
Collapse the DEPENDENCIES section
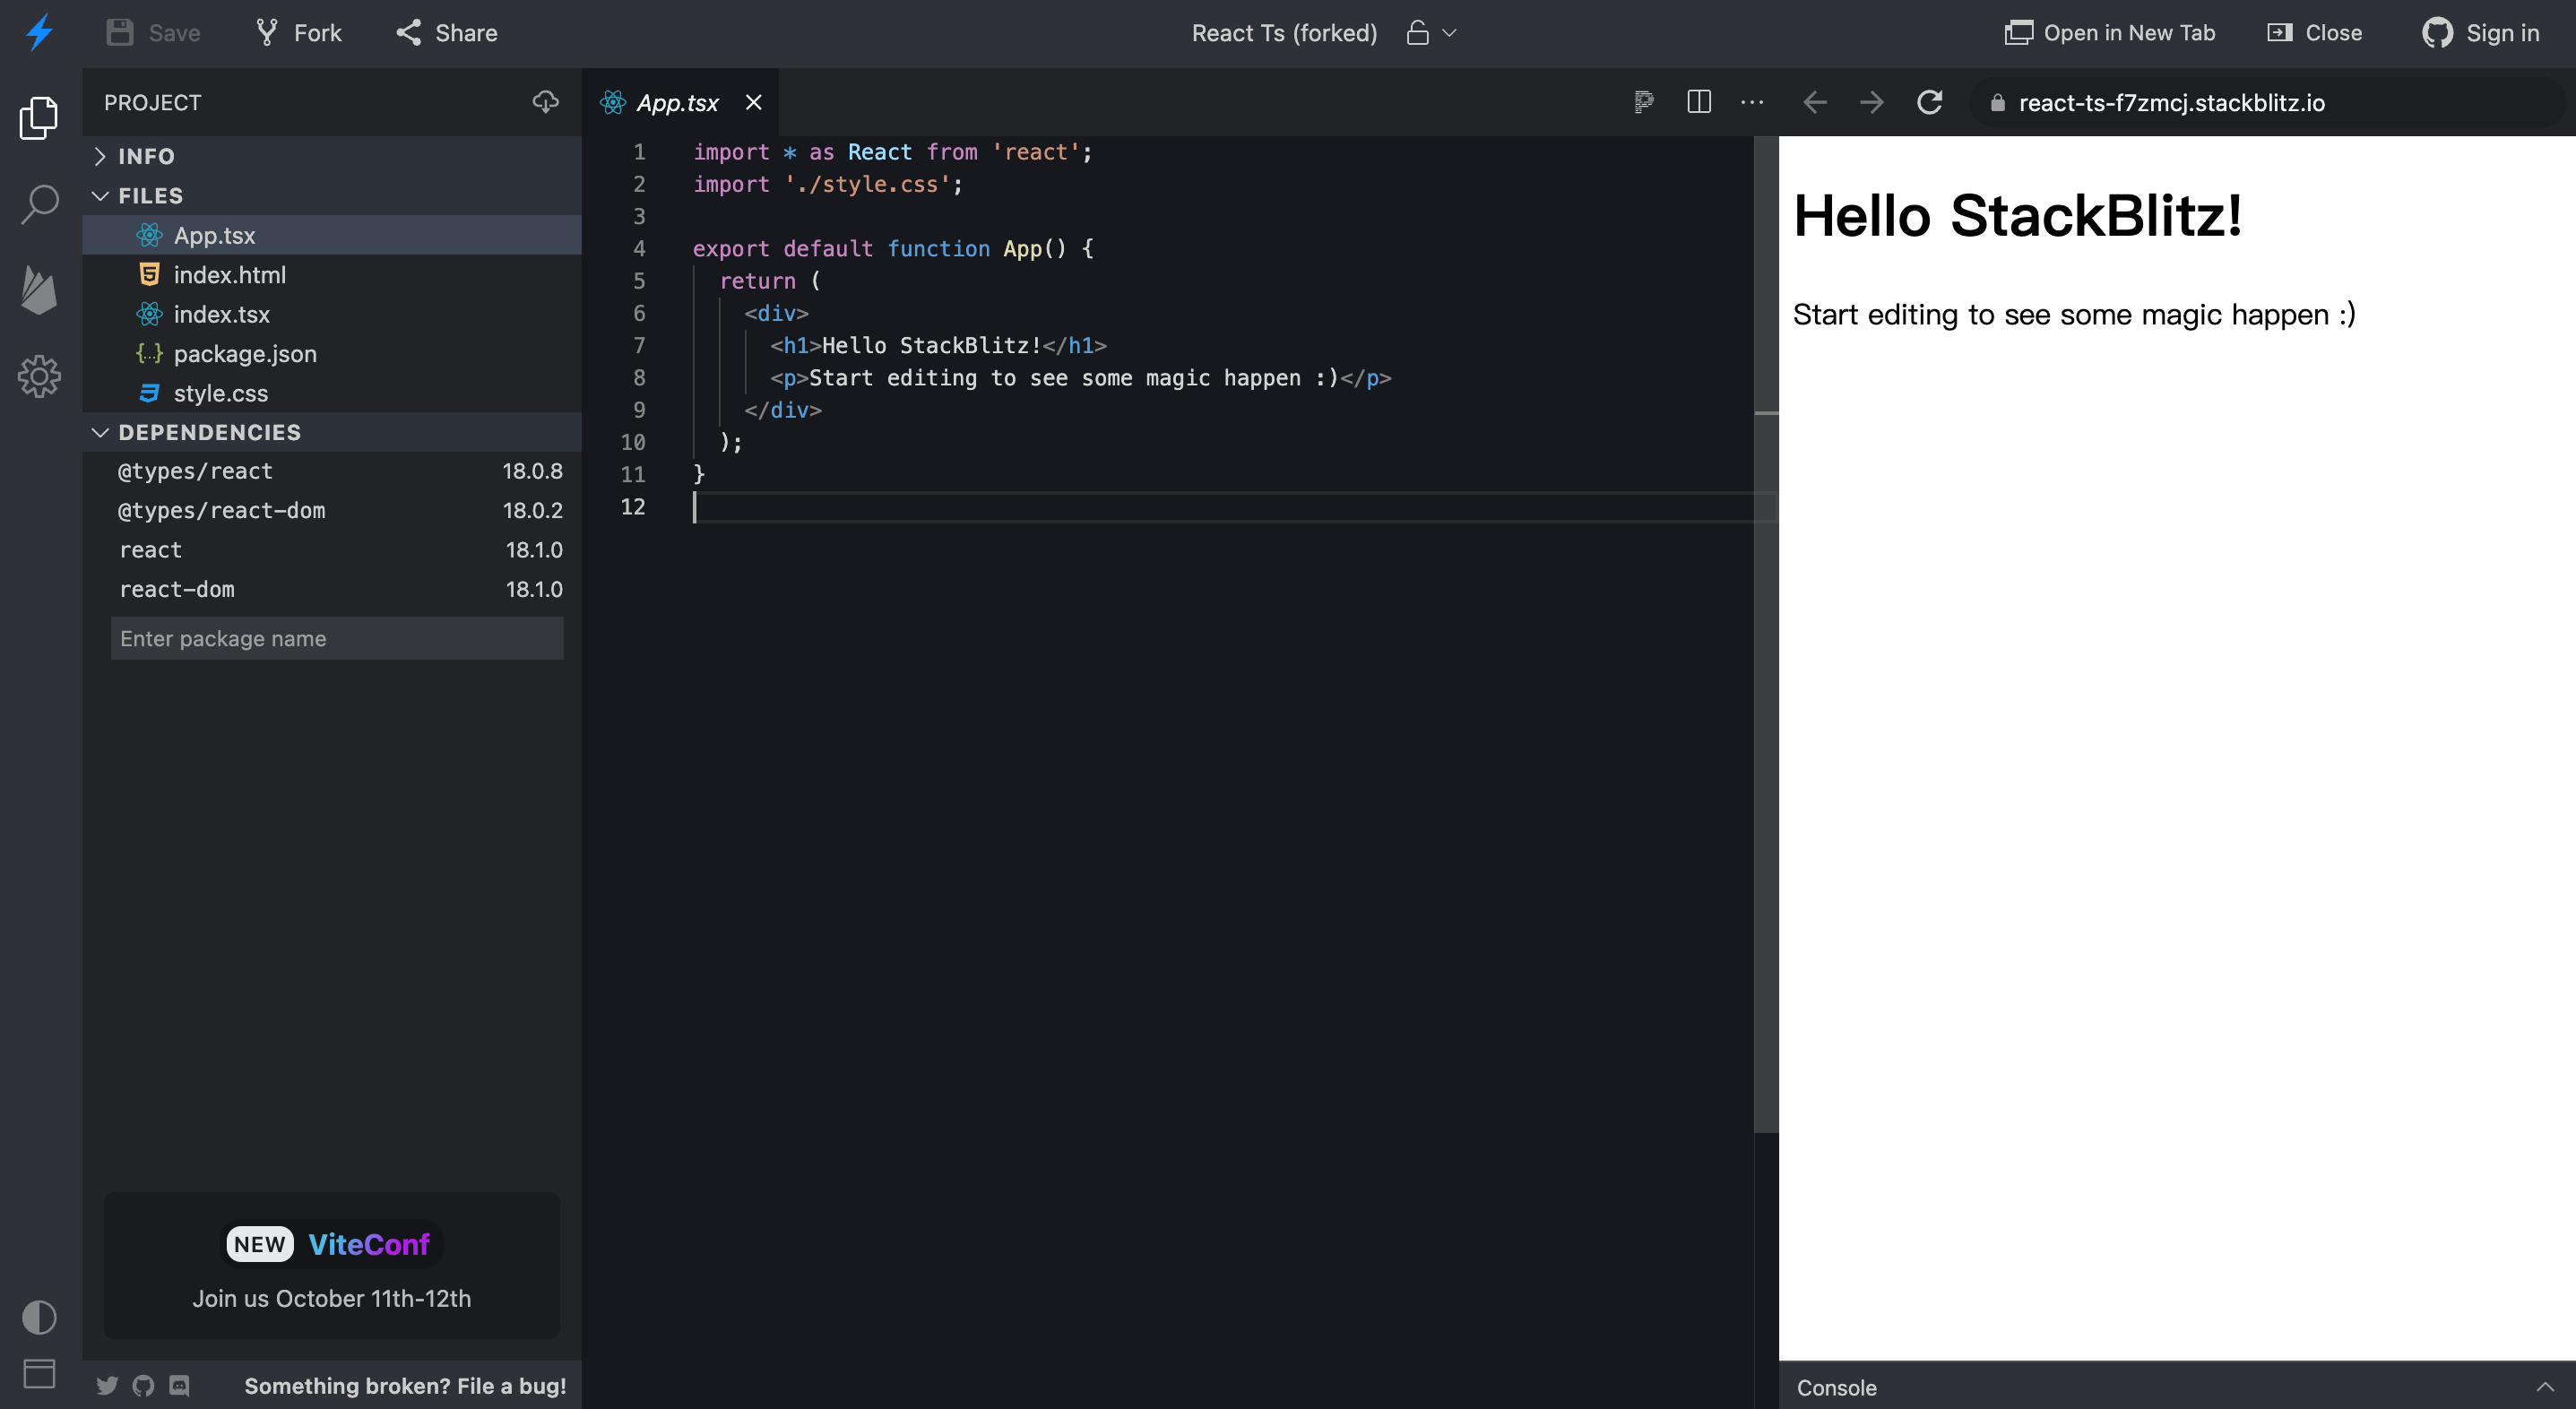point(208,432)
